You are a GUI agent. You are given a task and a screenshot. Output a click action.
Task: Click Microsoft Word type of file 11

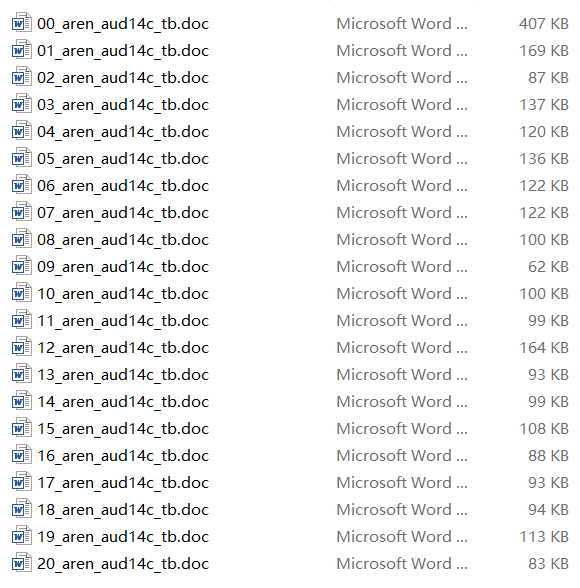coord(402,321)
